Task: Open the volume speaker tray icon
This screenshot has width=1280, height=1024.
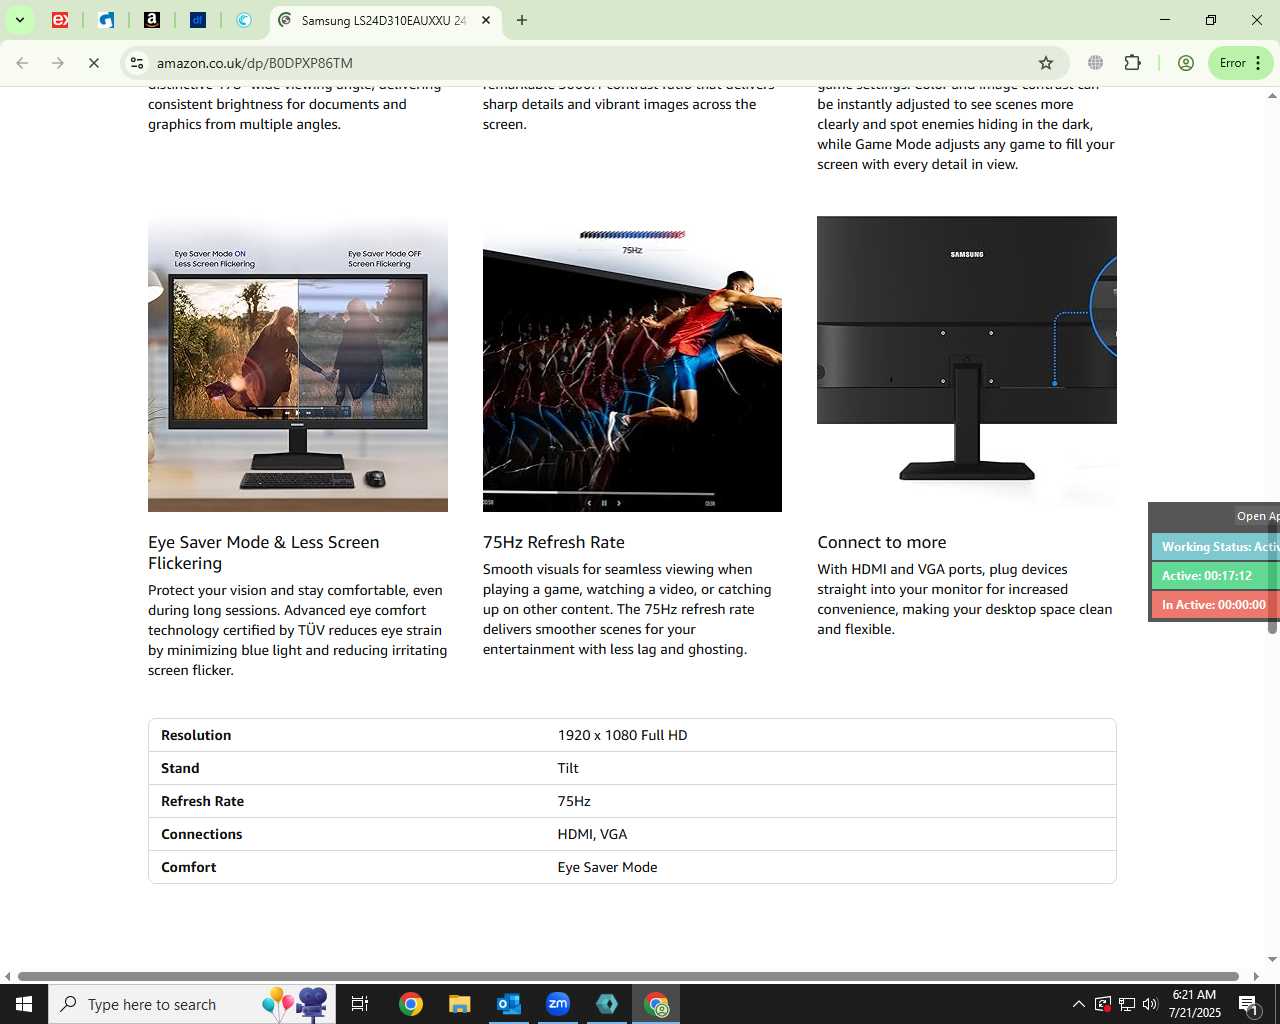Action: 1150,1004
